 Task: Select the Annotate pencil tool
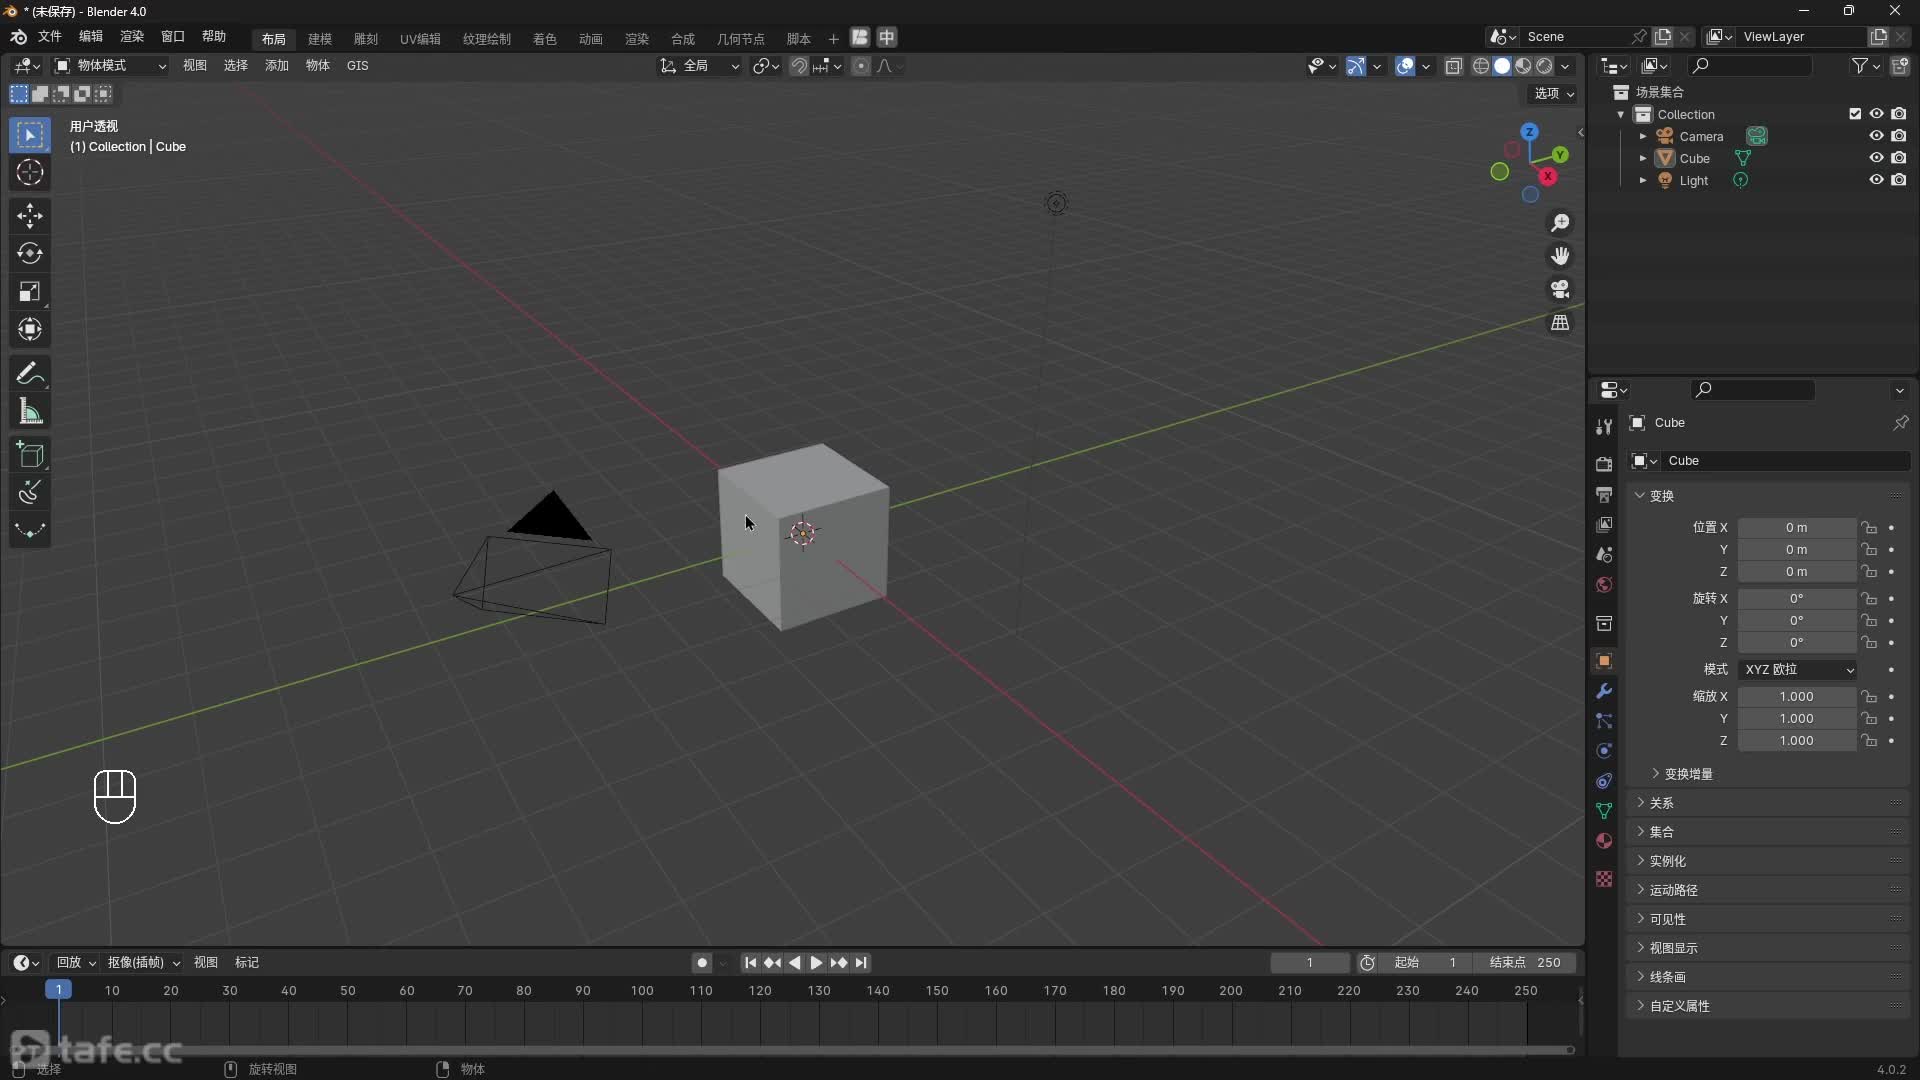pos(30,374)
